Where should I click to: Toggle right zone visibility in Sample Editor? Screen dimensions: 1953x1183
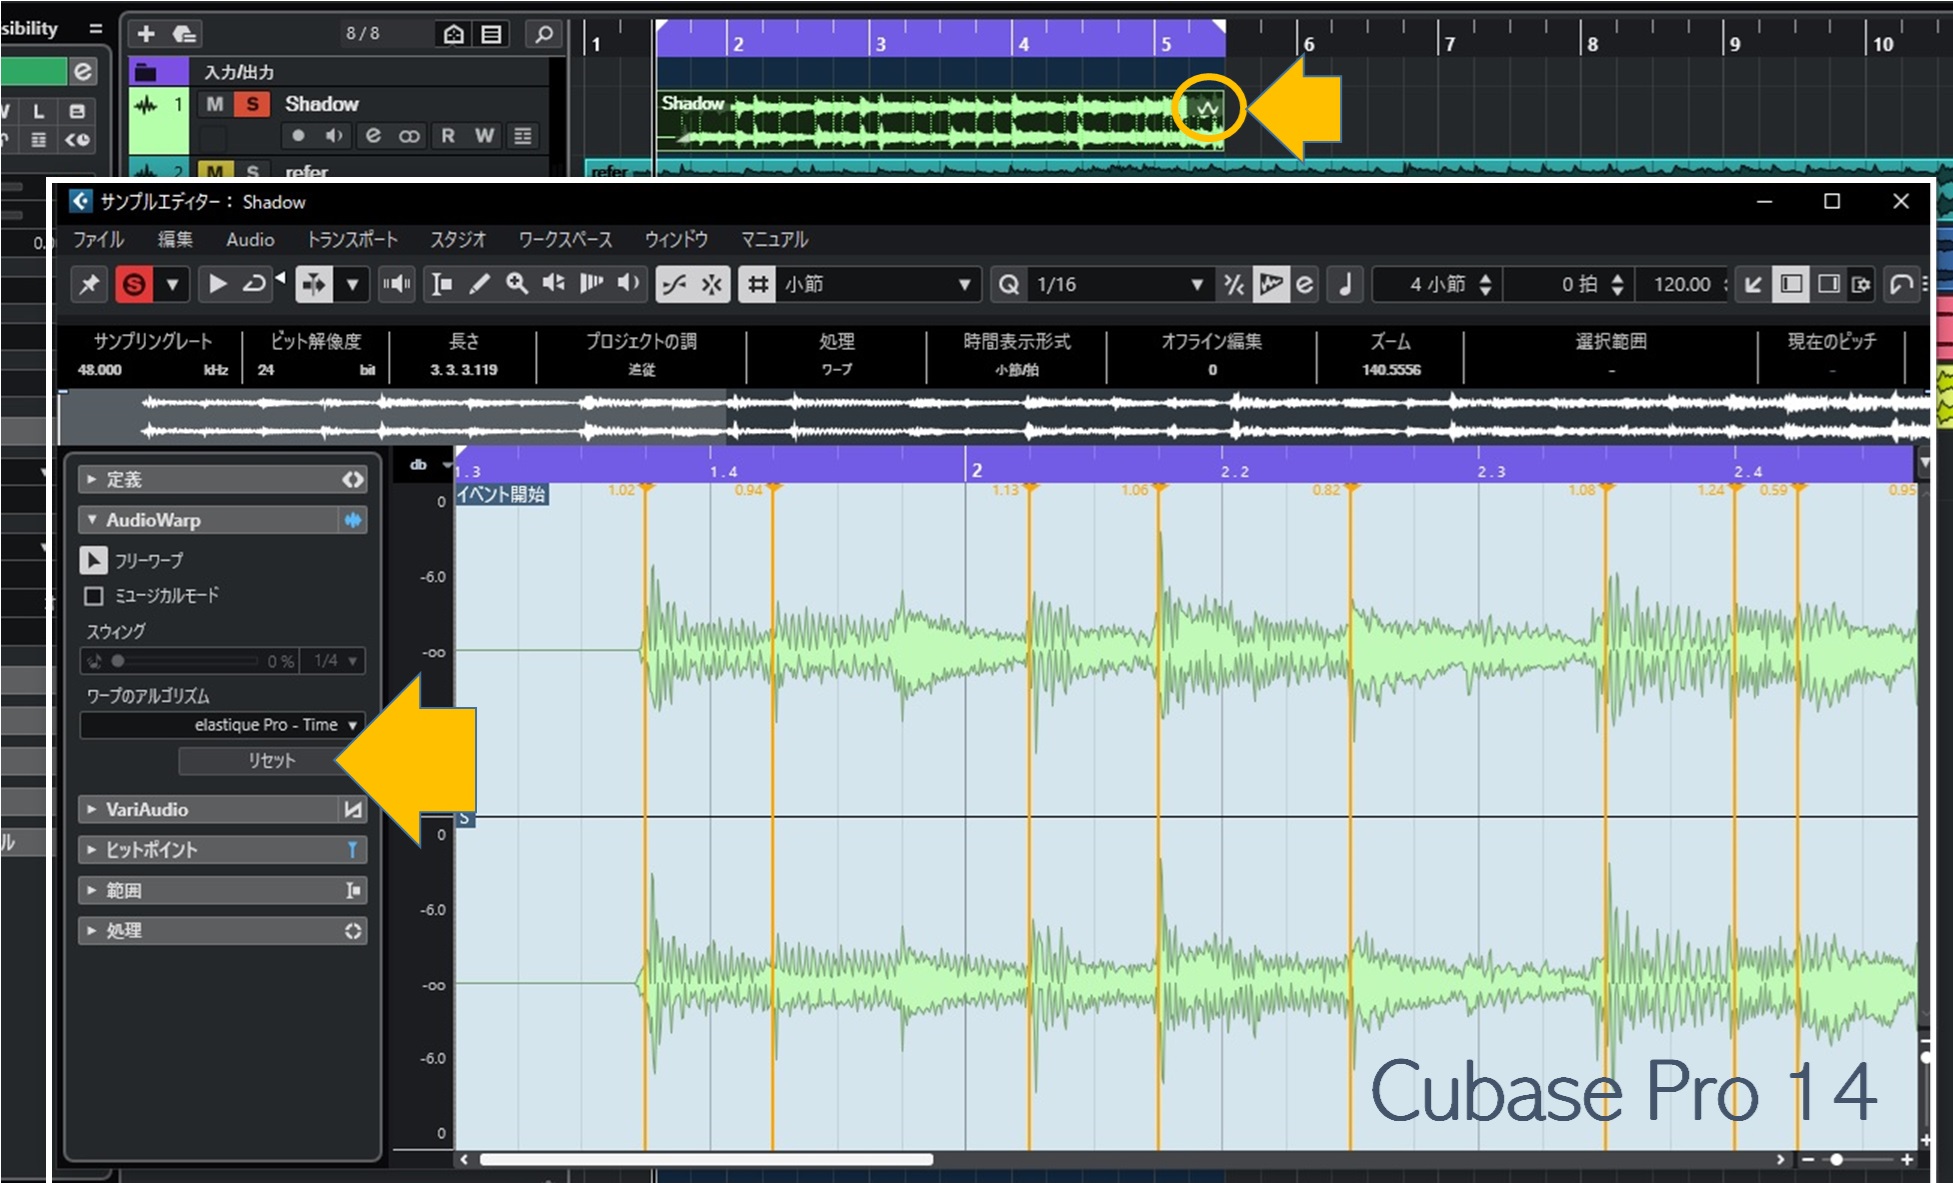tap(1828, 285)
